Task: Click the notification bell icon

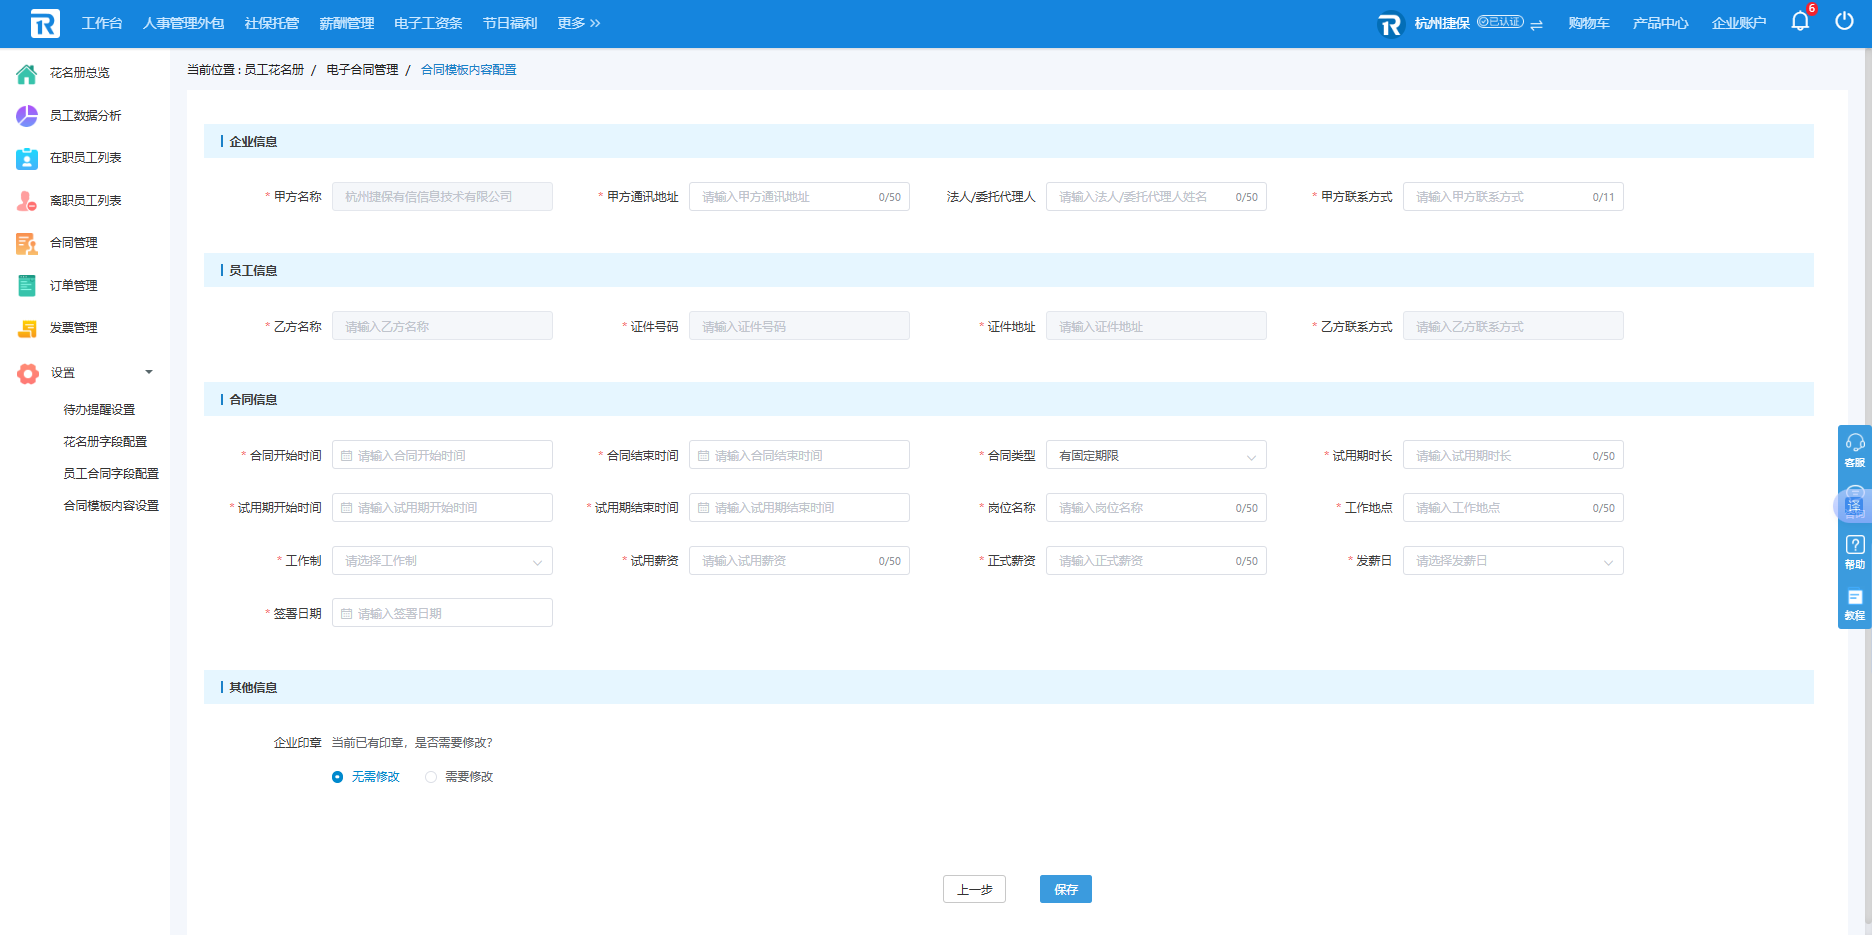Action: point(1800,22)
